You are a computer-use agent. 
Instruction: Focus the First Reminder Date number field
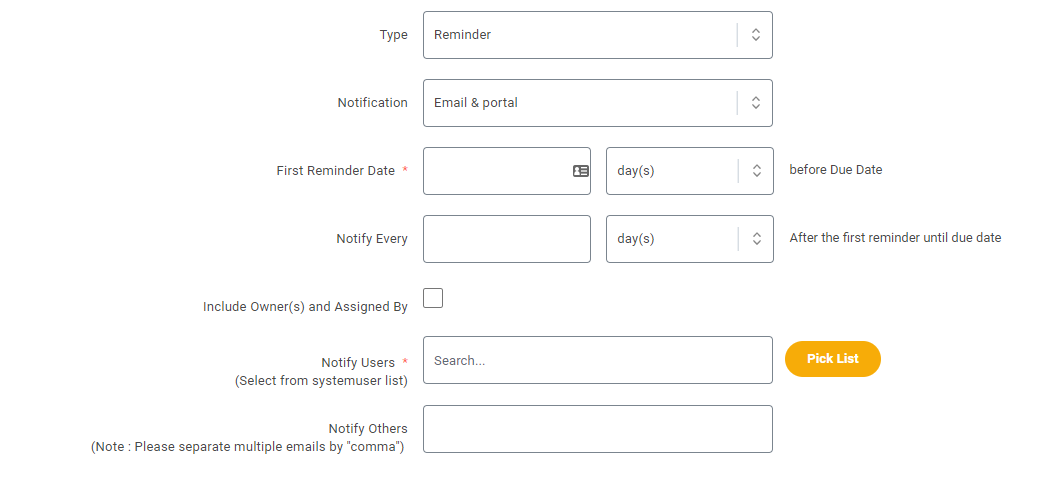click(507, 171)
